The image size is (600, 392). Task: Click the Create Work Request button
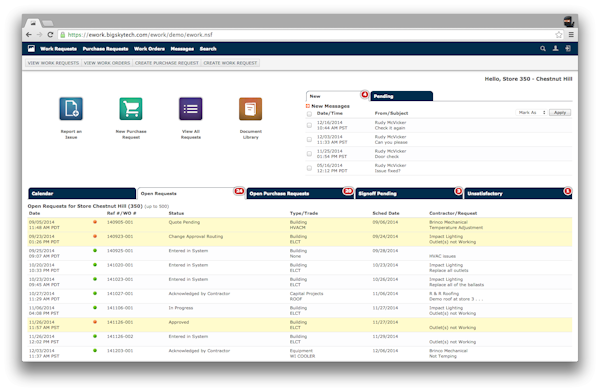tap(230, 63)
